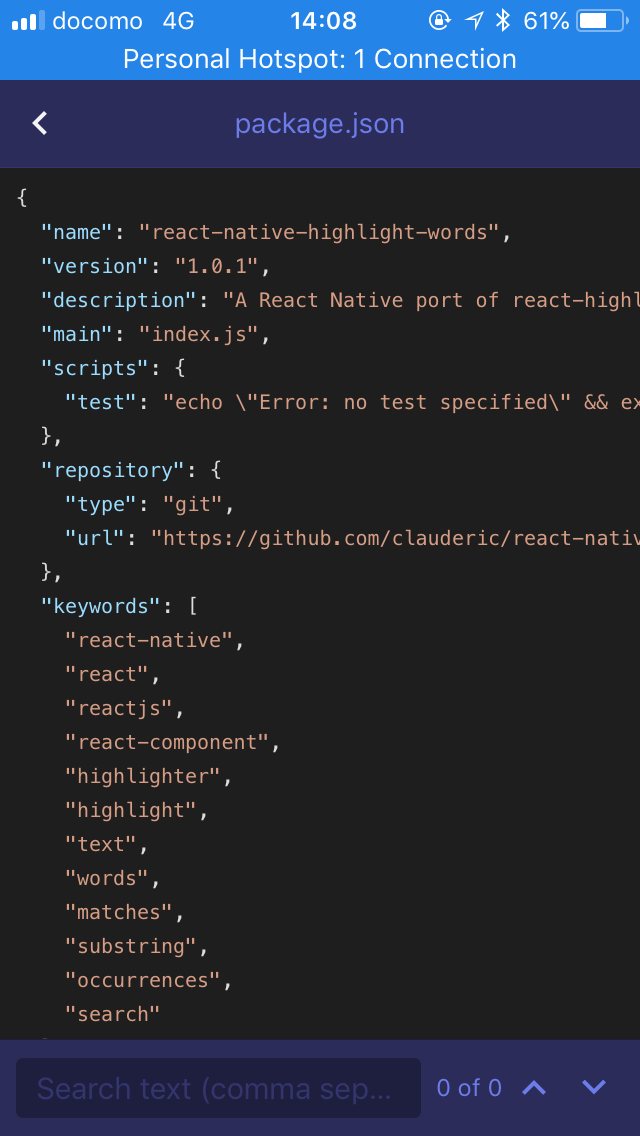Screen dimensions: 640x1136
Task: Tap the "keywords" array key
Action: (101, 606)
